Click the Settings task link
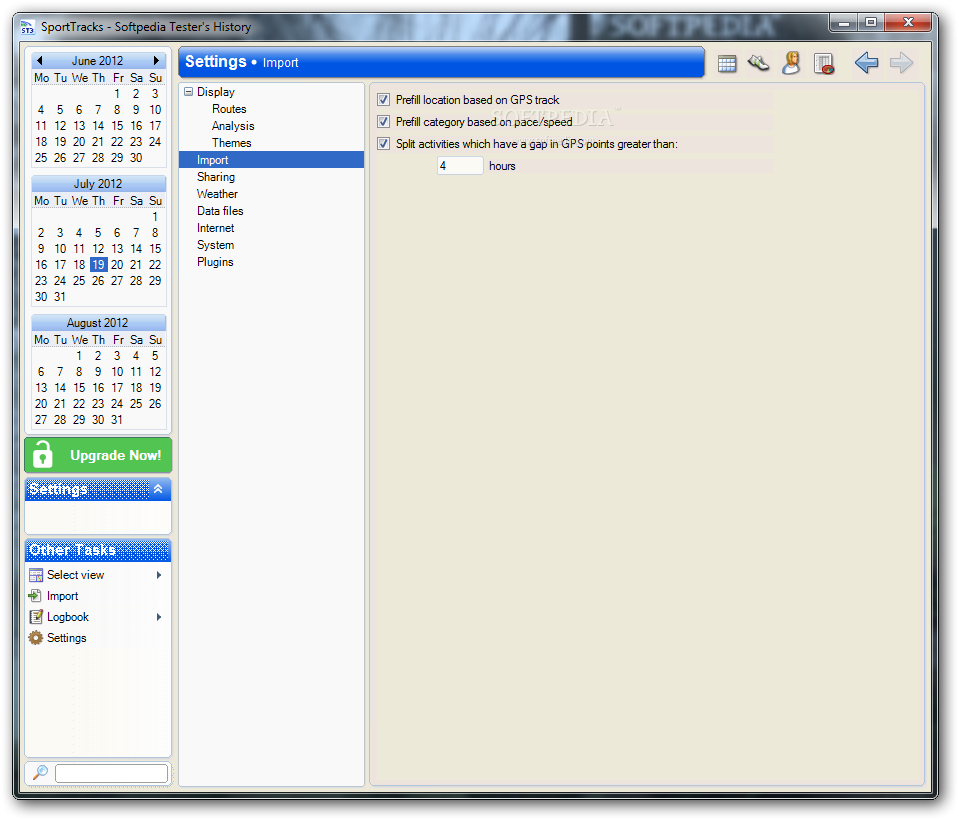 (67, 638)
